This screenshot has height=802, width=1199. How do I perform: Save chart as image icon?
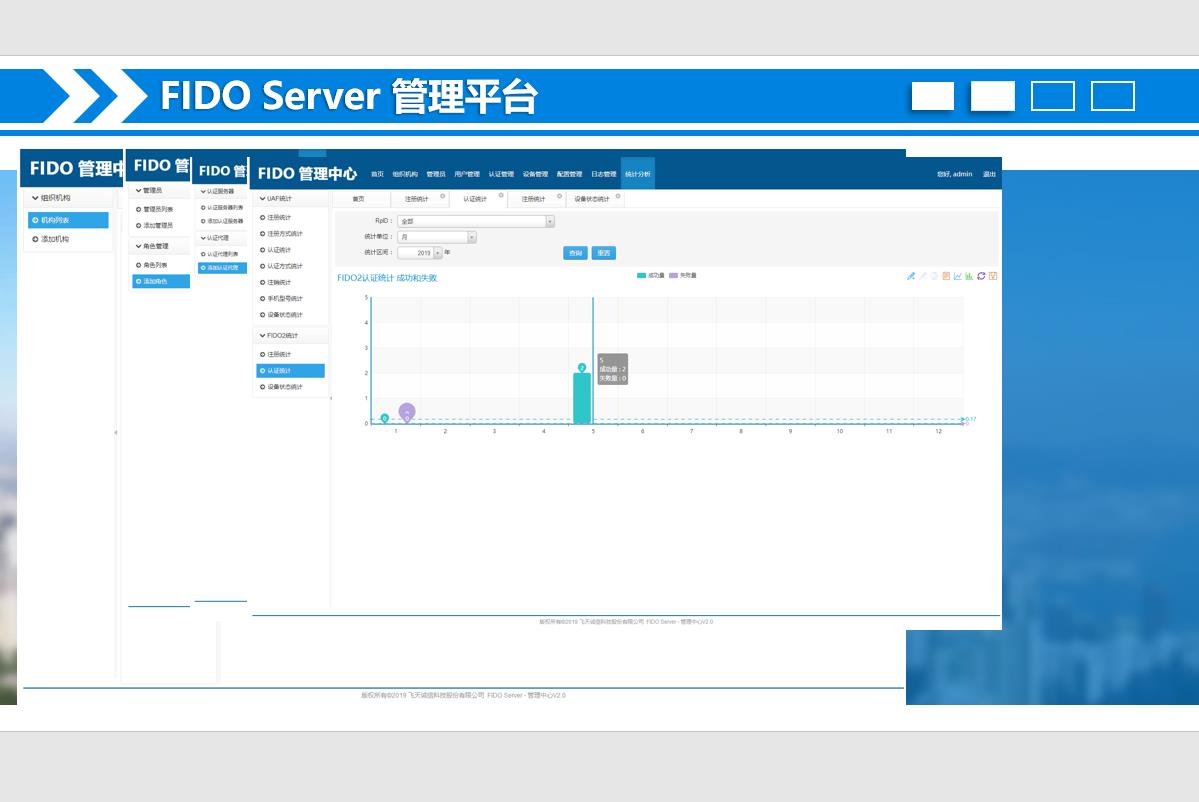point(993,276)
